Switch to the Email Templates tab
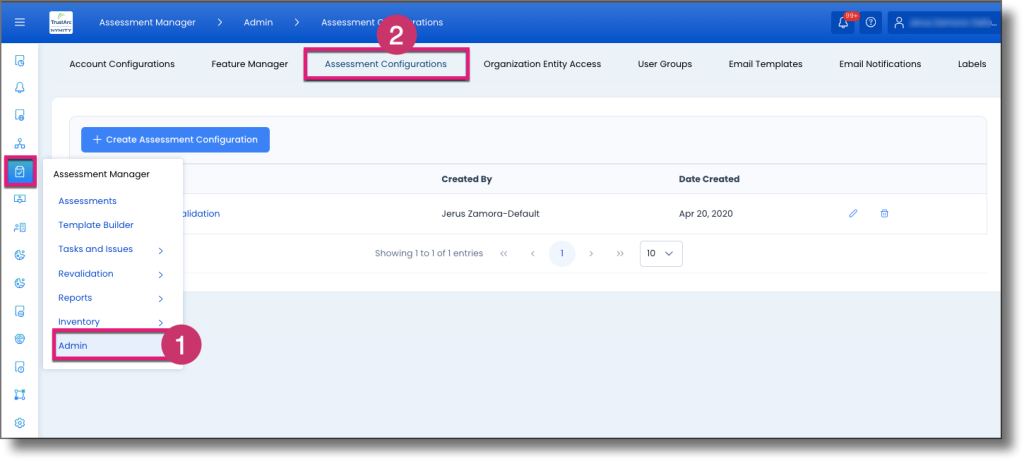 point(765,64)
